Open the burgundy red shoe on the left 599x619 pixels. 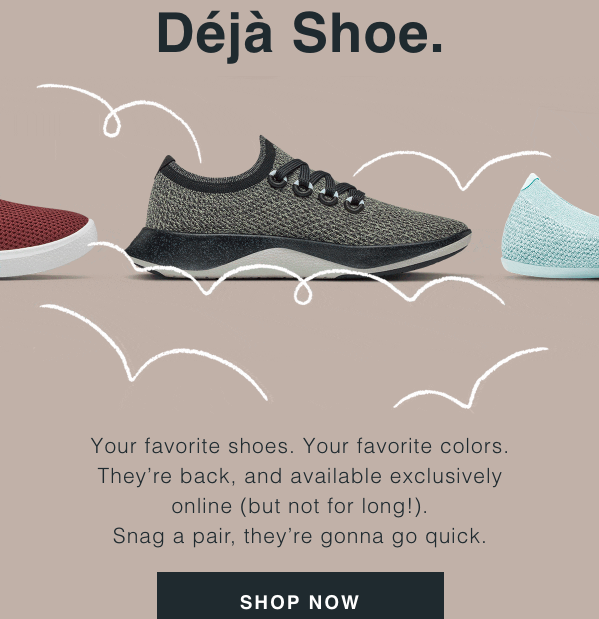click(47, 239)
